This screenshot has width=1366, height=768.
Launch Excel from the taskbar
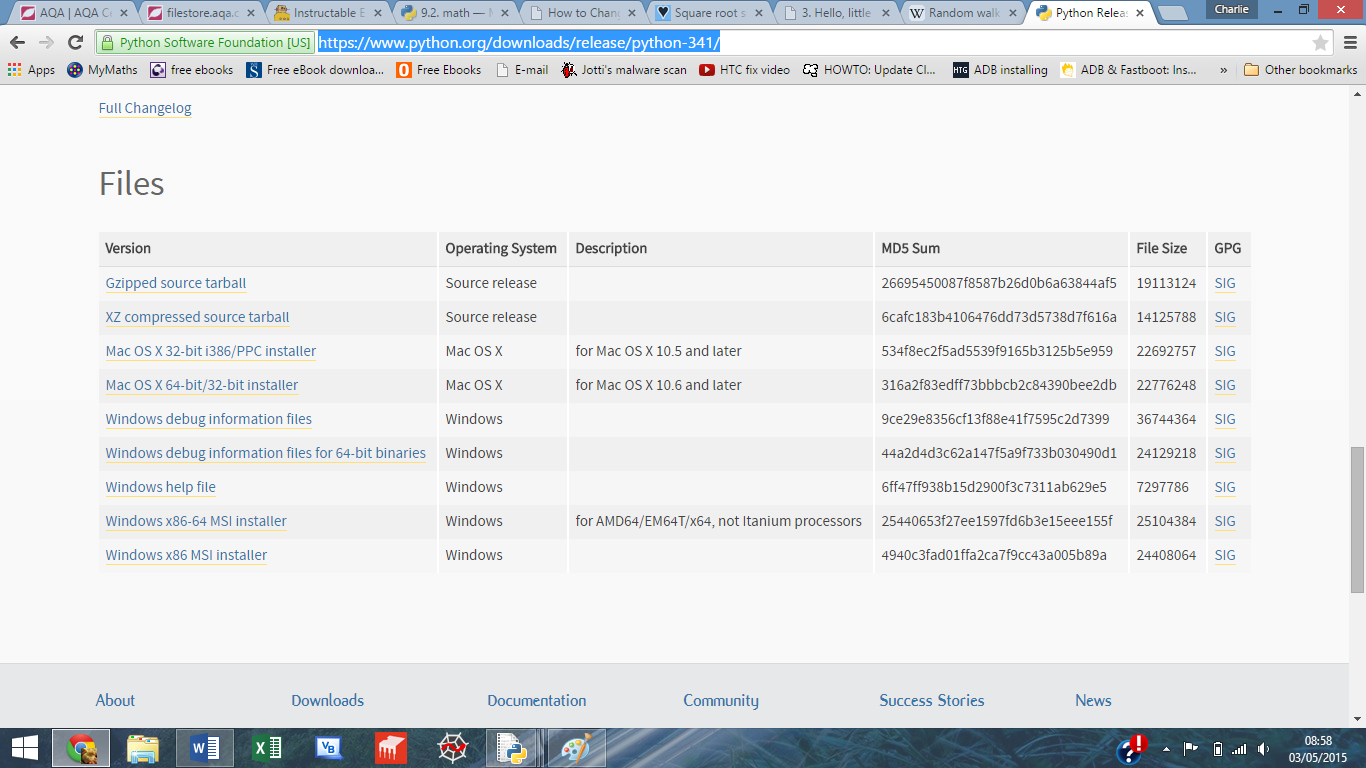[267, 747]
